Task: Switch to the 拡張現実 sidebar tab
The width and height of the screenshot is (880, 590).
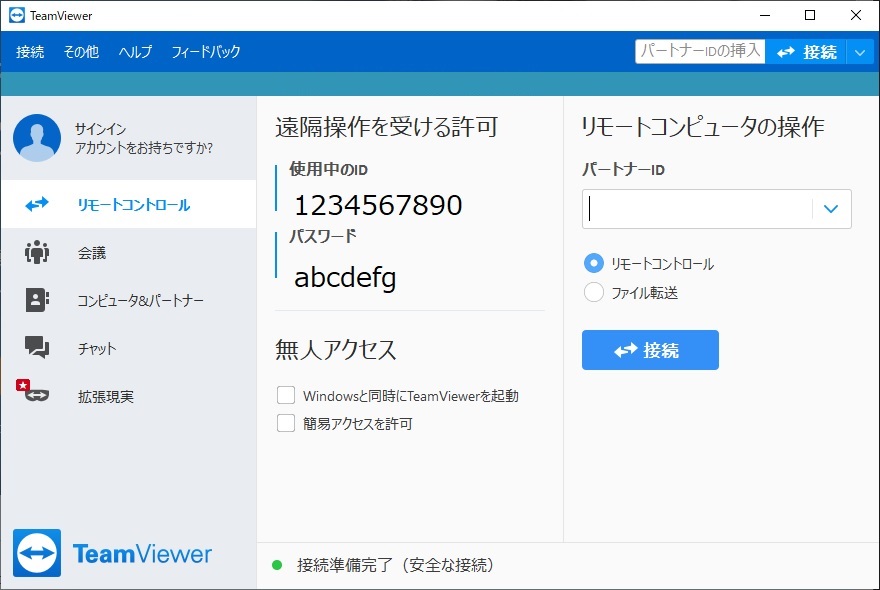Action: pyautogui.click(x=129, y=396)
